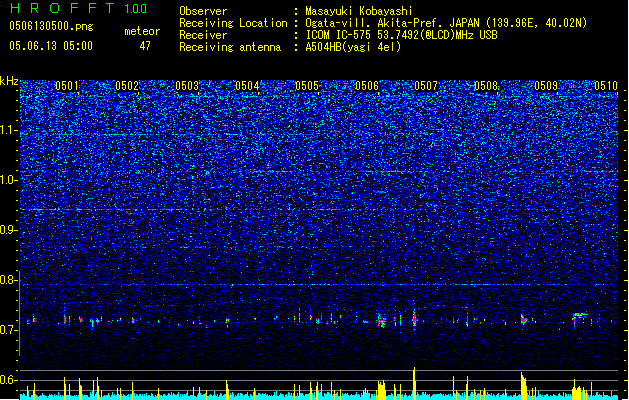Click the 0510 time marker

pos(606,86)
